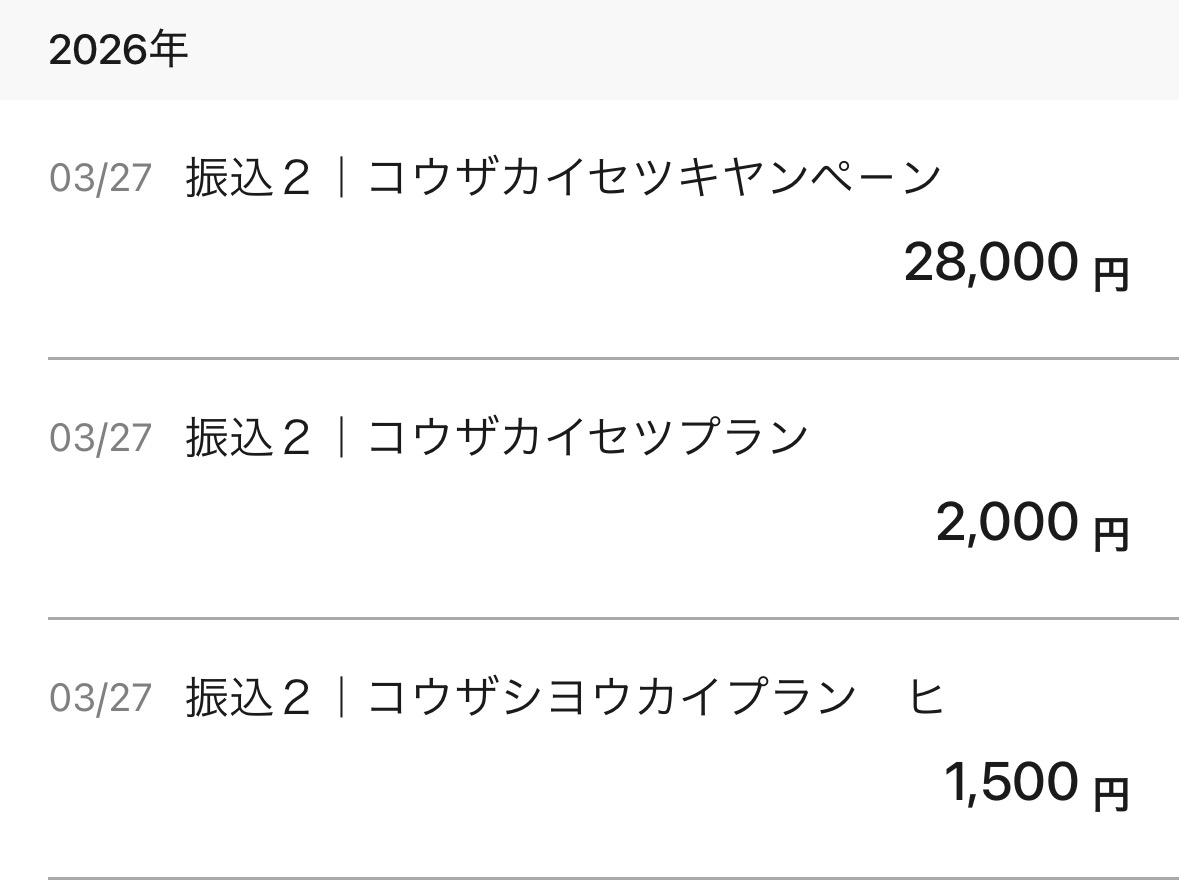The width and height of the screenshot is (1179, 883).
Task: Select 振込２ label on the コウザシヨウカイプラン row
Action: click(248, 698)
